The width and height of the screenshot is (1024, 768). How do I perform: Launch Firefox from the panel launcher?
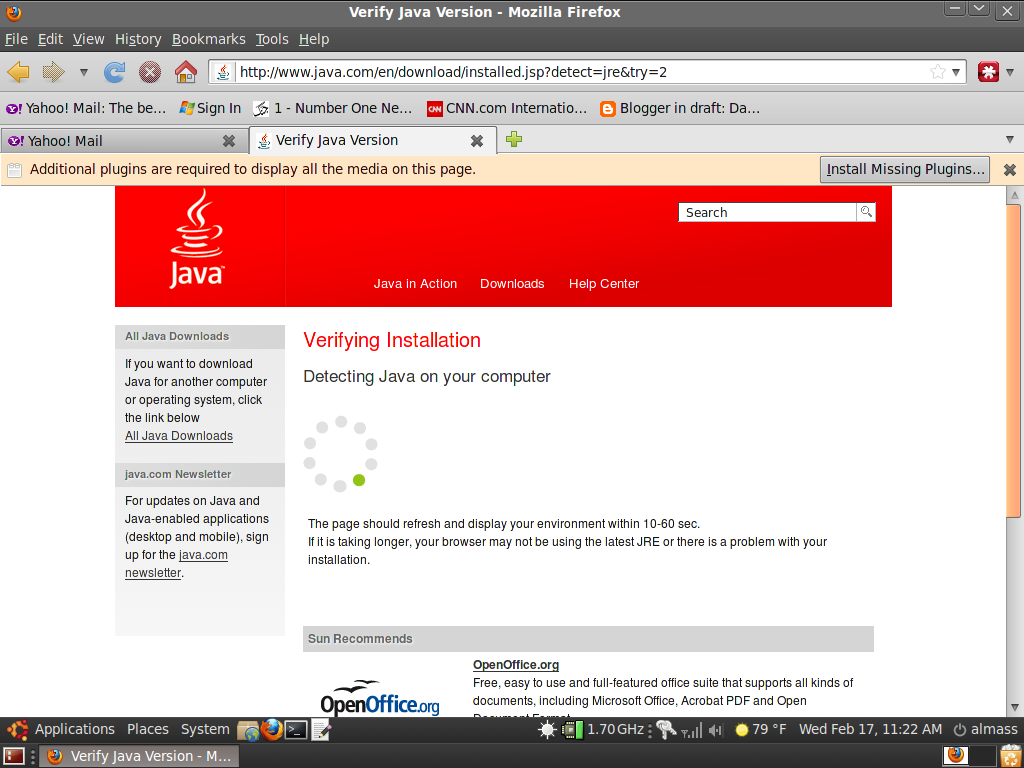[272, 729]
